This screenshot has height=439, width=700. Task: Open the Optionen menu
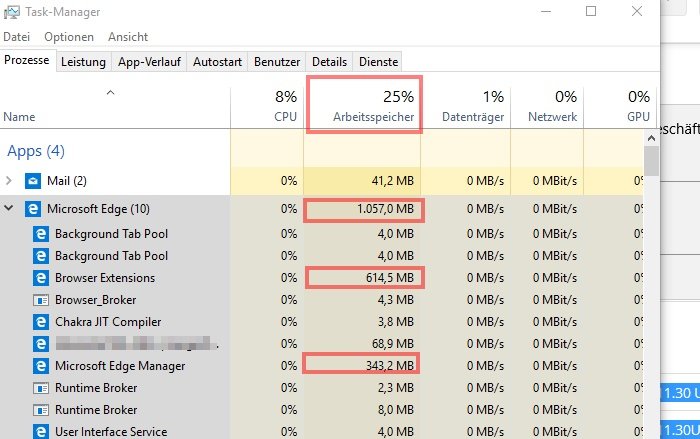pyautogui.click(x=69, y=37)
